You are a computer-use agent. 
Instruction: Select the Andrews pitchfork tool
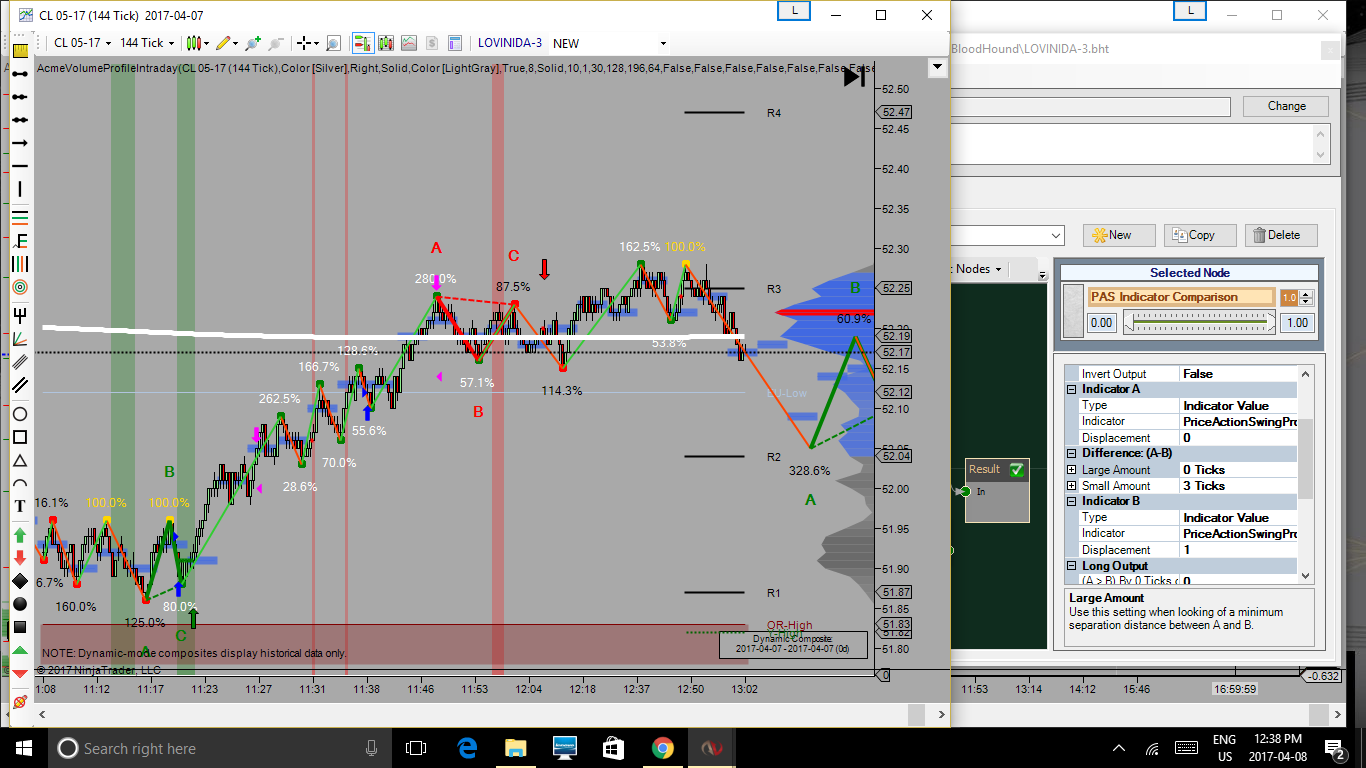[x=20, y=314]
